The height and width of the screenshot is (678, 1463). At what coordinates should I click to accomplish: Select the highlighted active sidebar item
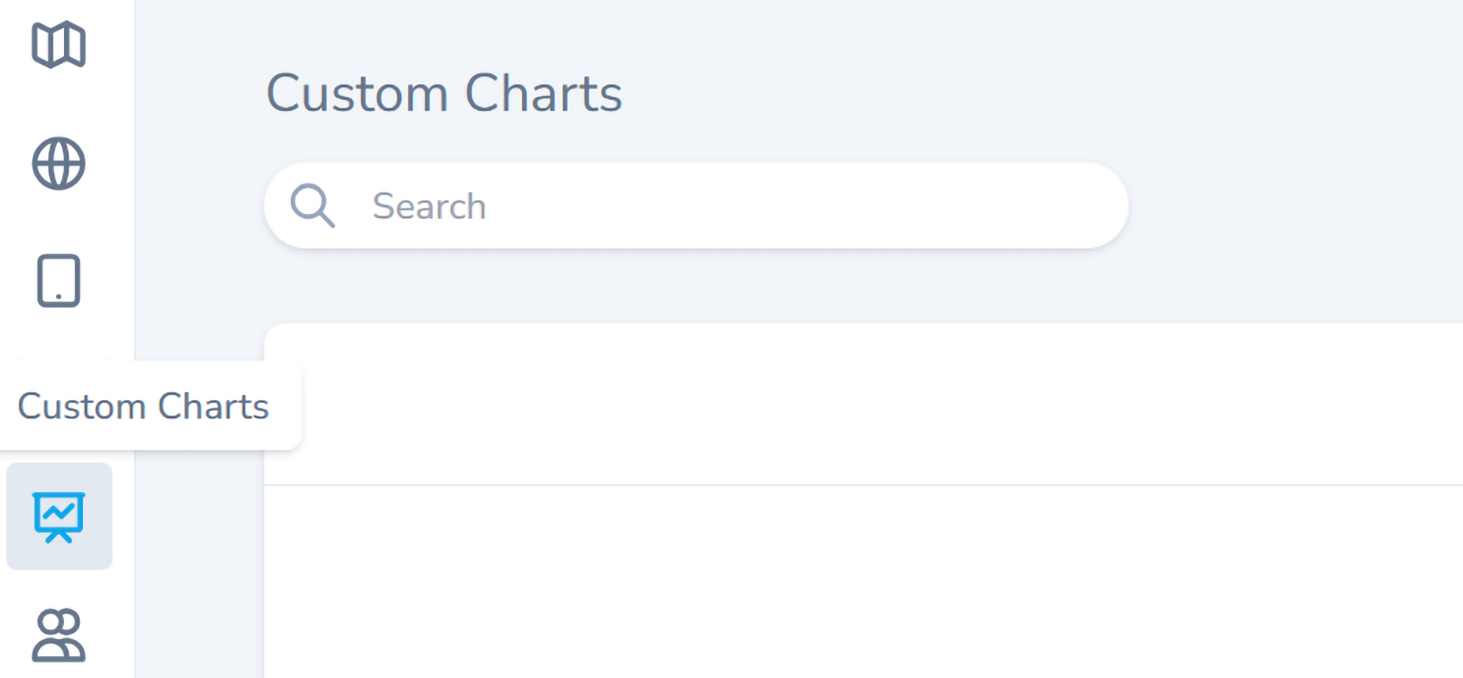pyautogui.click(x=59, y=516)
